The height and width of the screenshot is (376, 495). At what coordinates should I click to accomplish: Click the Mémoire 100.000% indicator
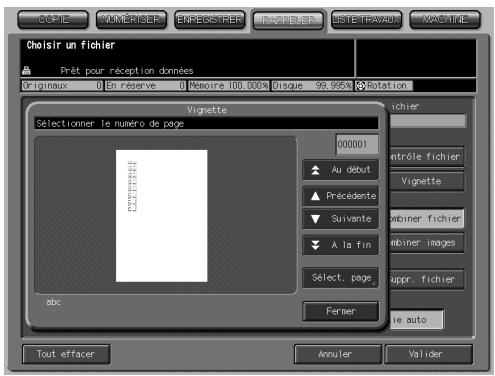[x=229, y=86]
